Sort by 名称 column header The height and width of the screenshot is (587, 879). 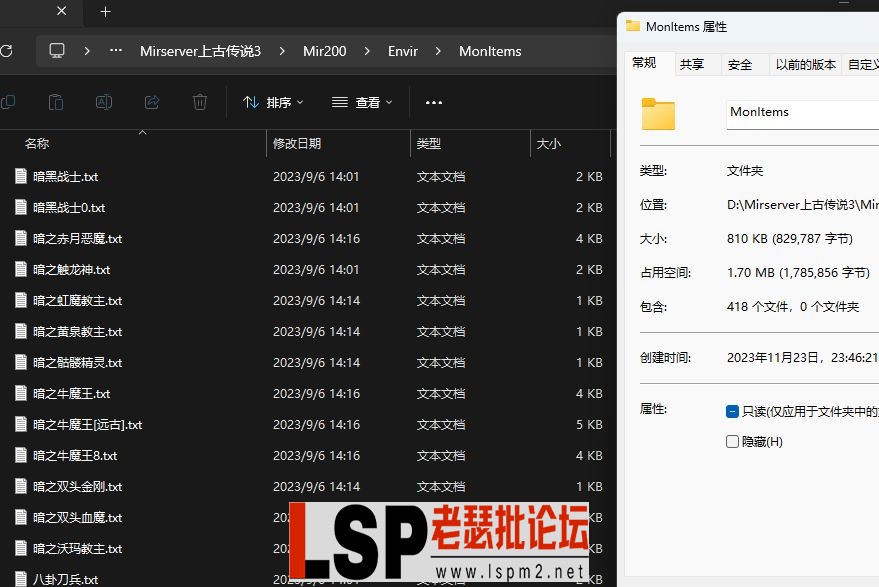pos(37,144)
